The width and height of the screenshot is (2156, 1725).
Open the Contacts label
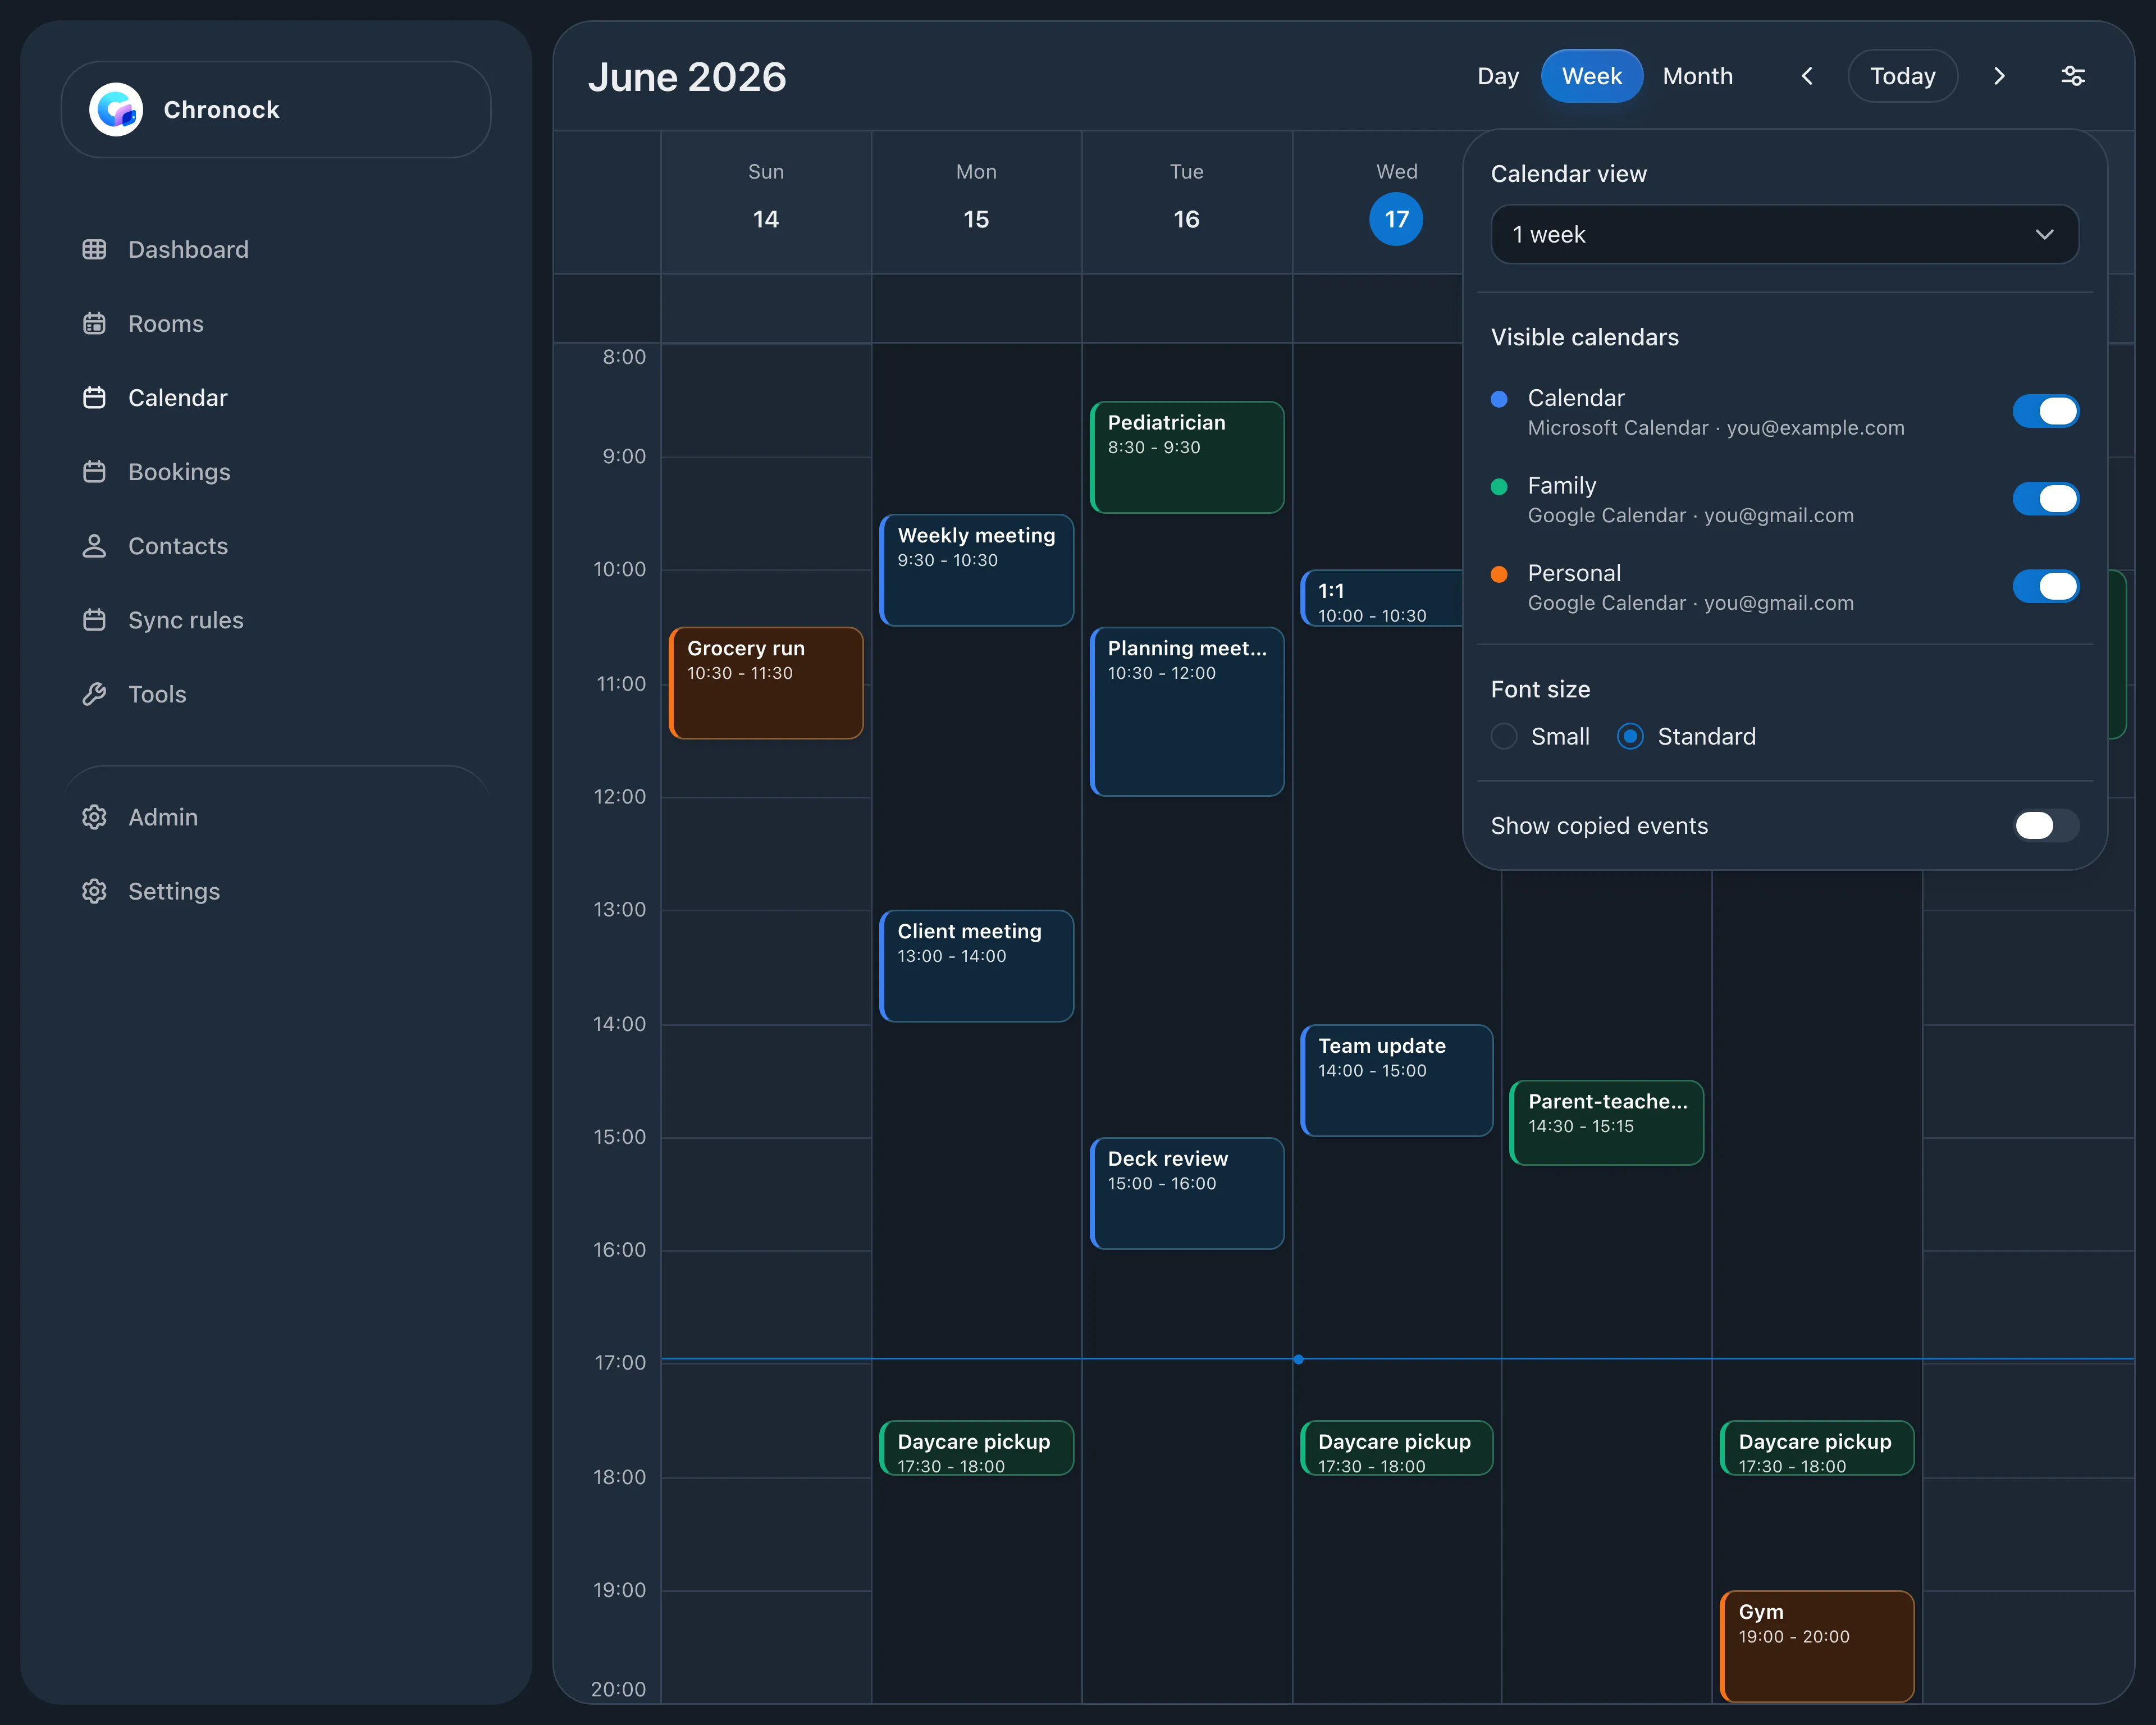coord(178,545)
